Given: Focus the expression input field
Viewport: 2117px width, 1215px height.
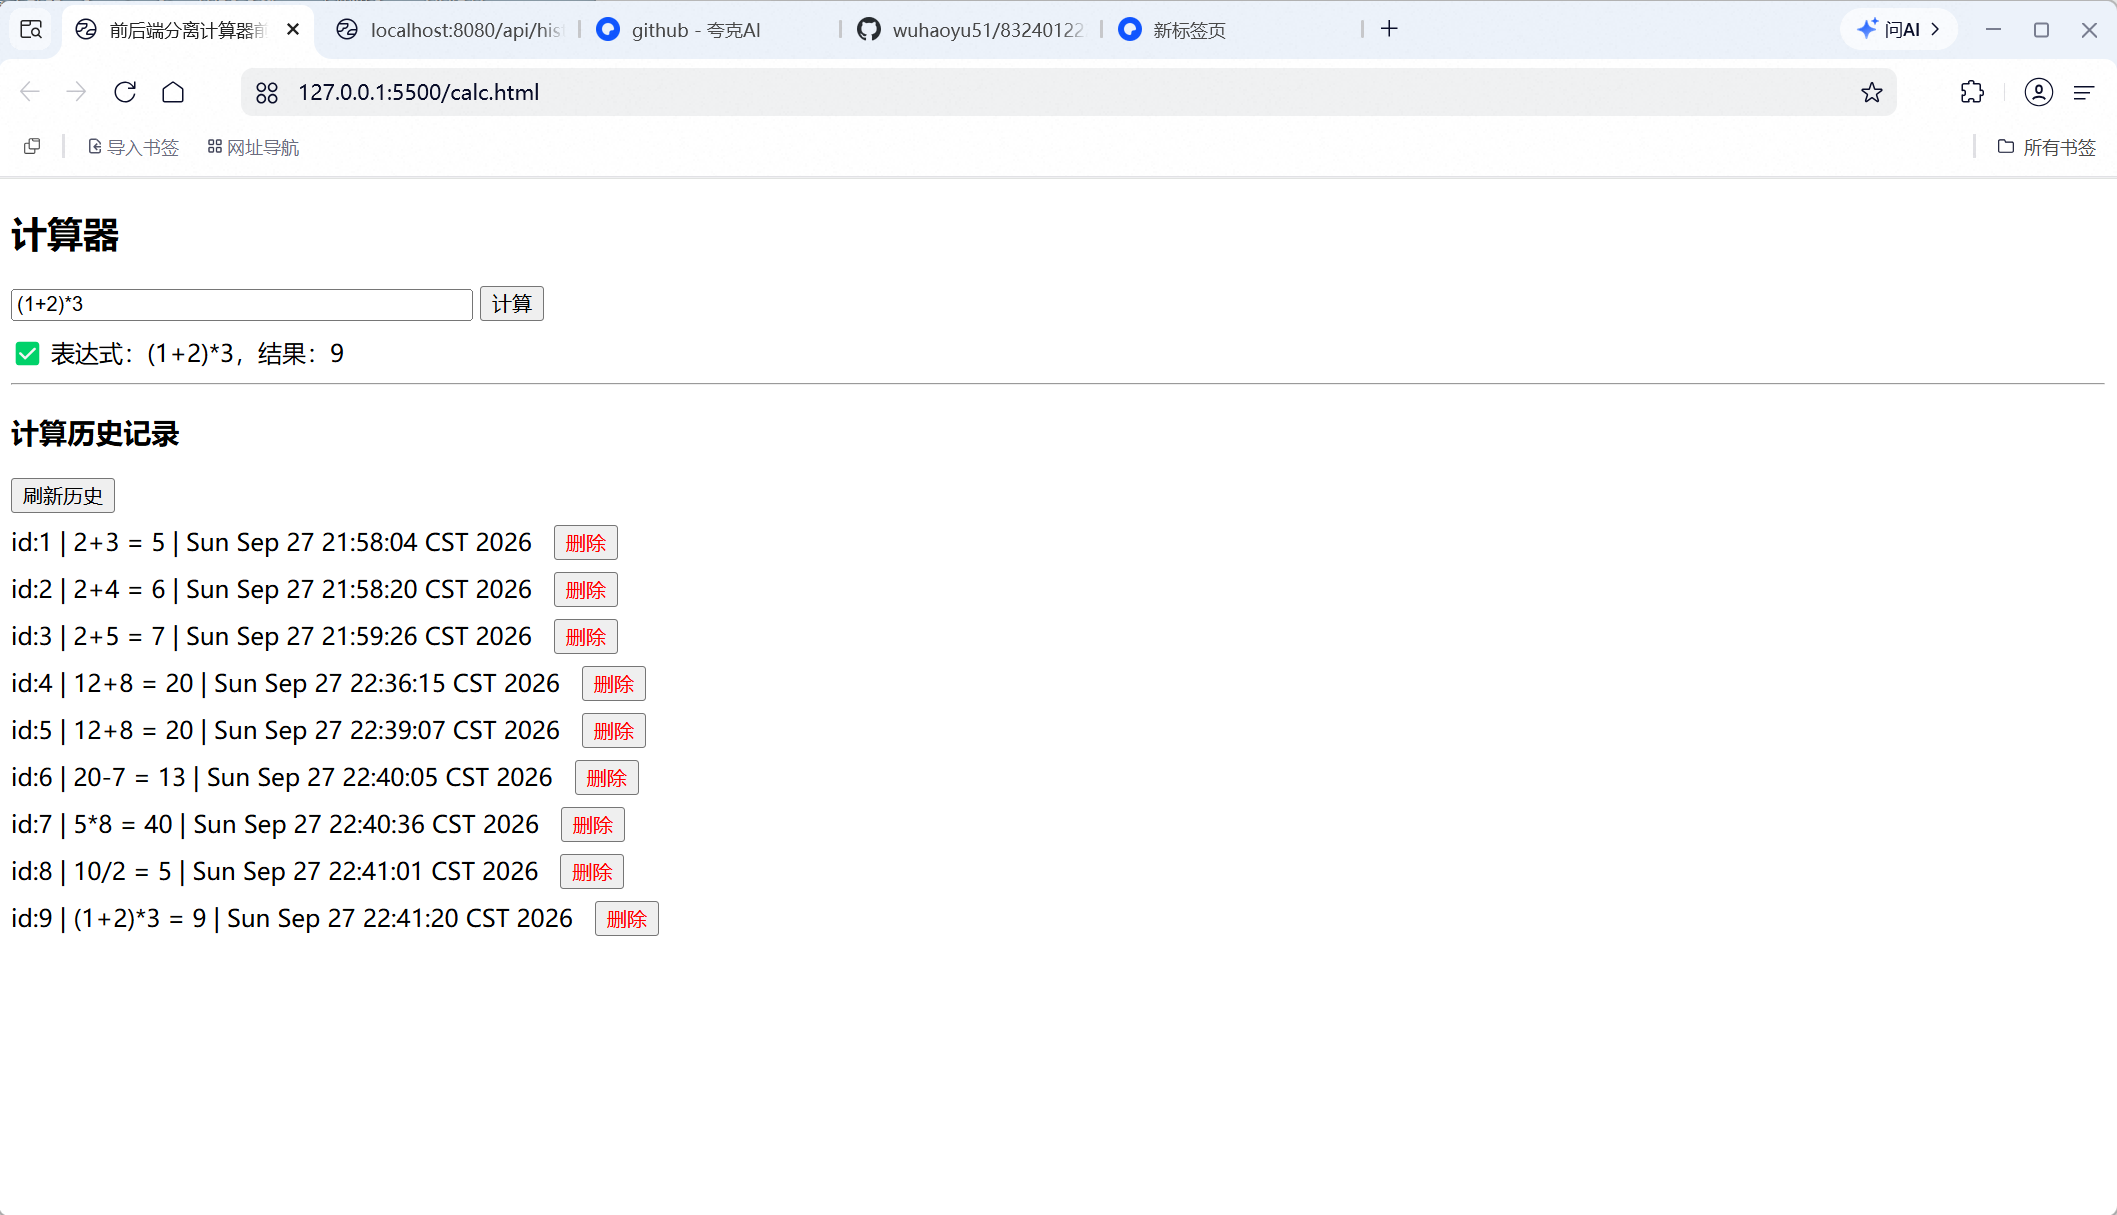Looking at the screenshot, I should tap(241, 304).
